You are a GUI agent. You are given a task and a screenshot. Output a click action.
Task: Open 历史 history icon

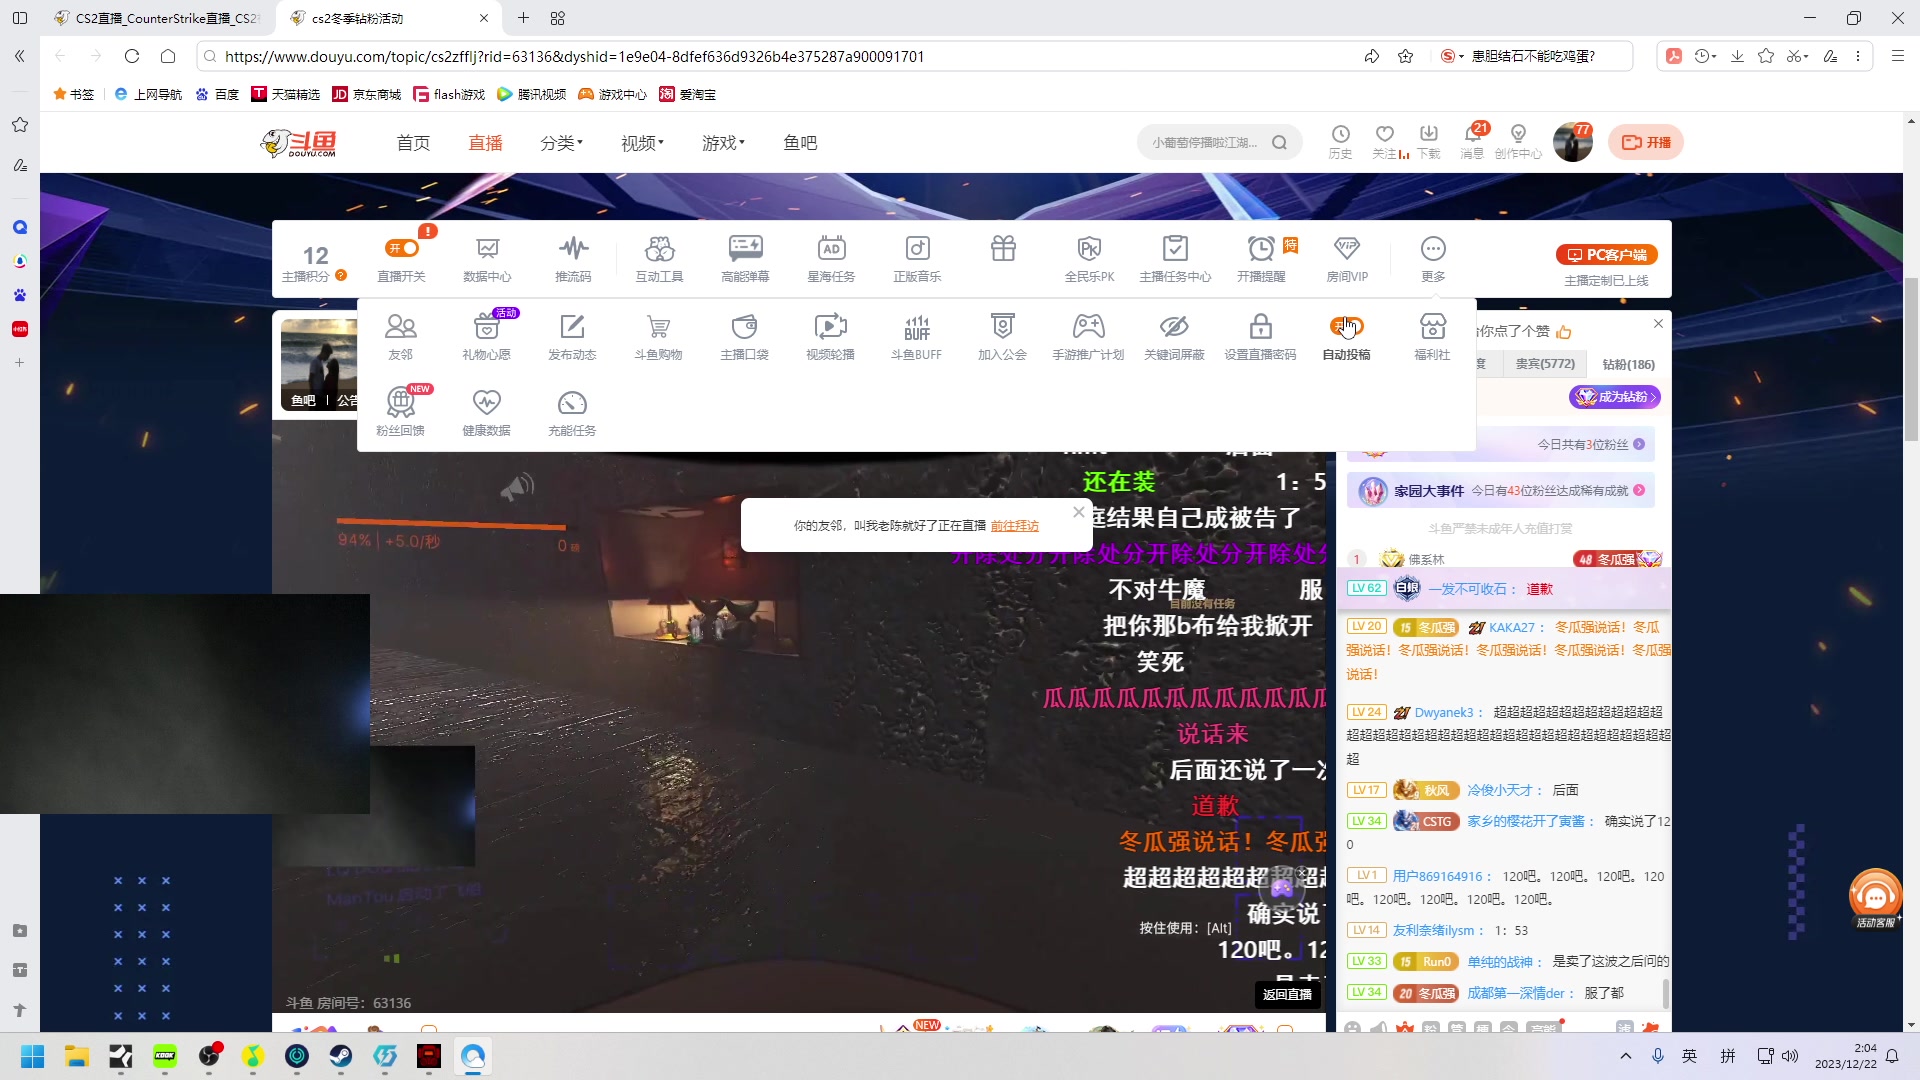coord(1340,141)
